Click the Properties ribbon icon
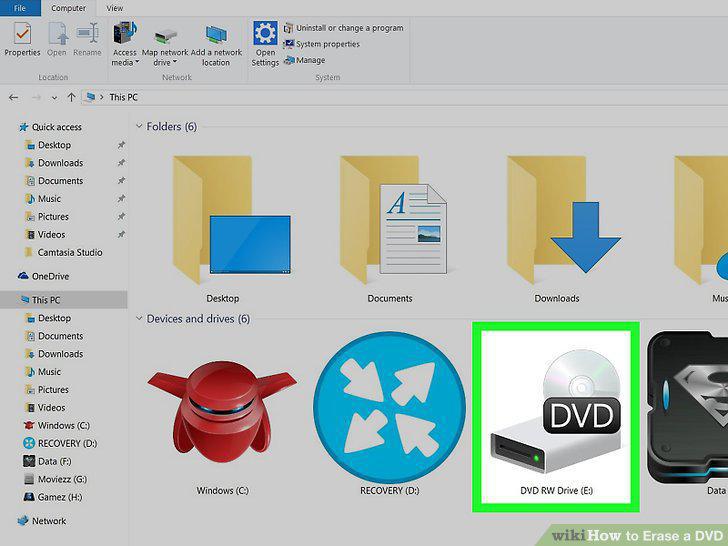The width and height of the screenshot is (728, 546). pos(22,39)
